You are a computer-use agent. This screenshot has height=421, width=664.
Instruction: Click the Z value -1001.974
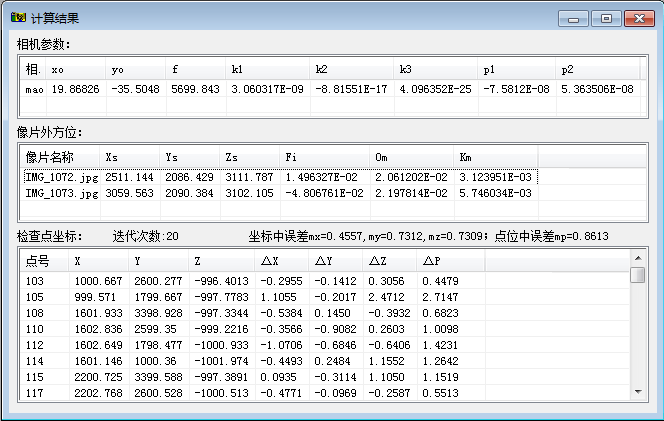[221, 361]
